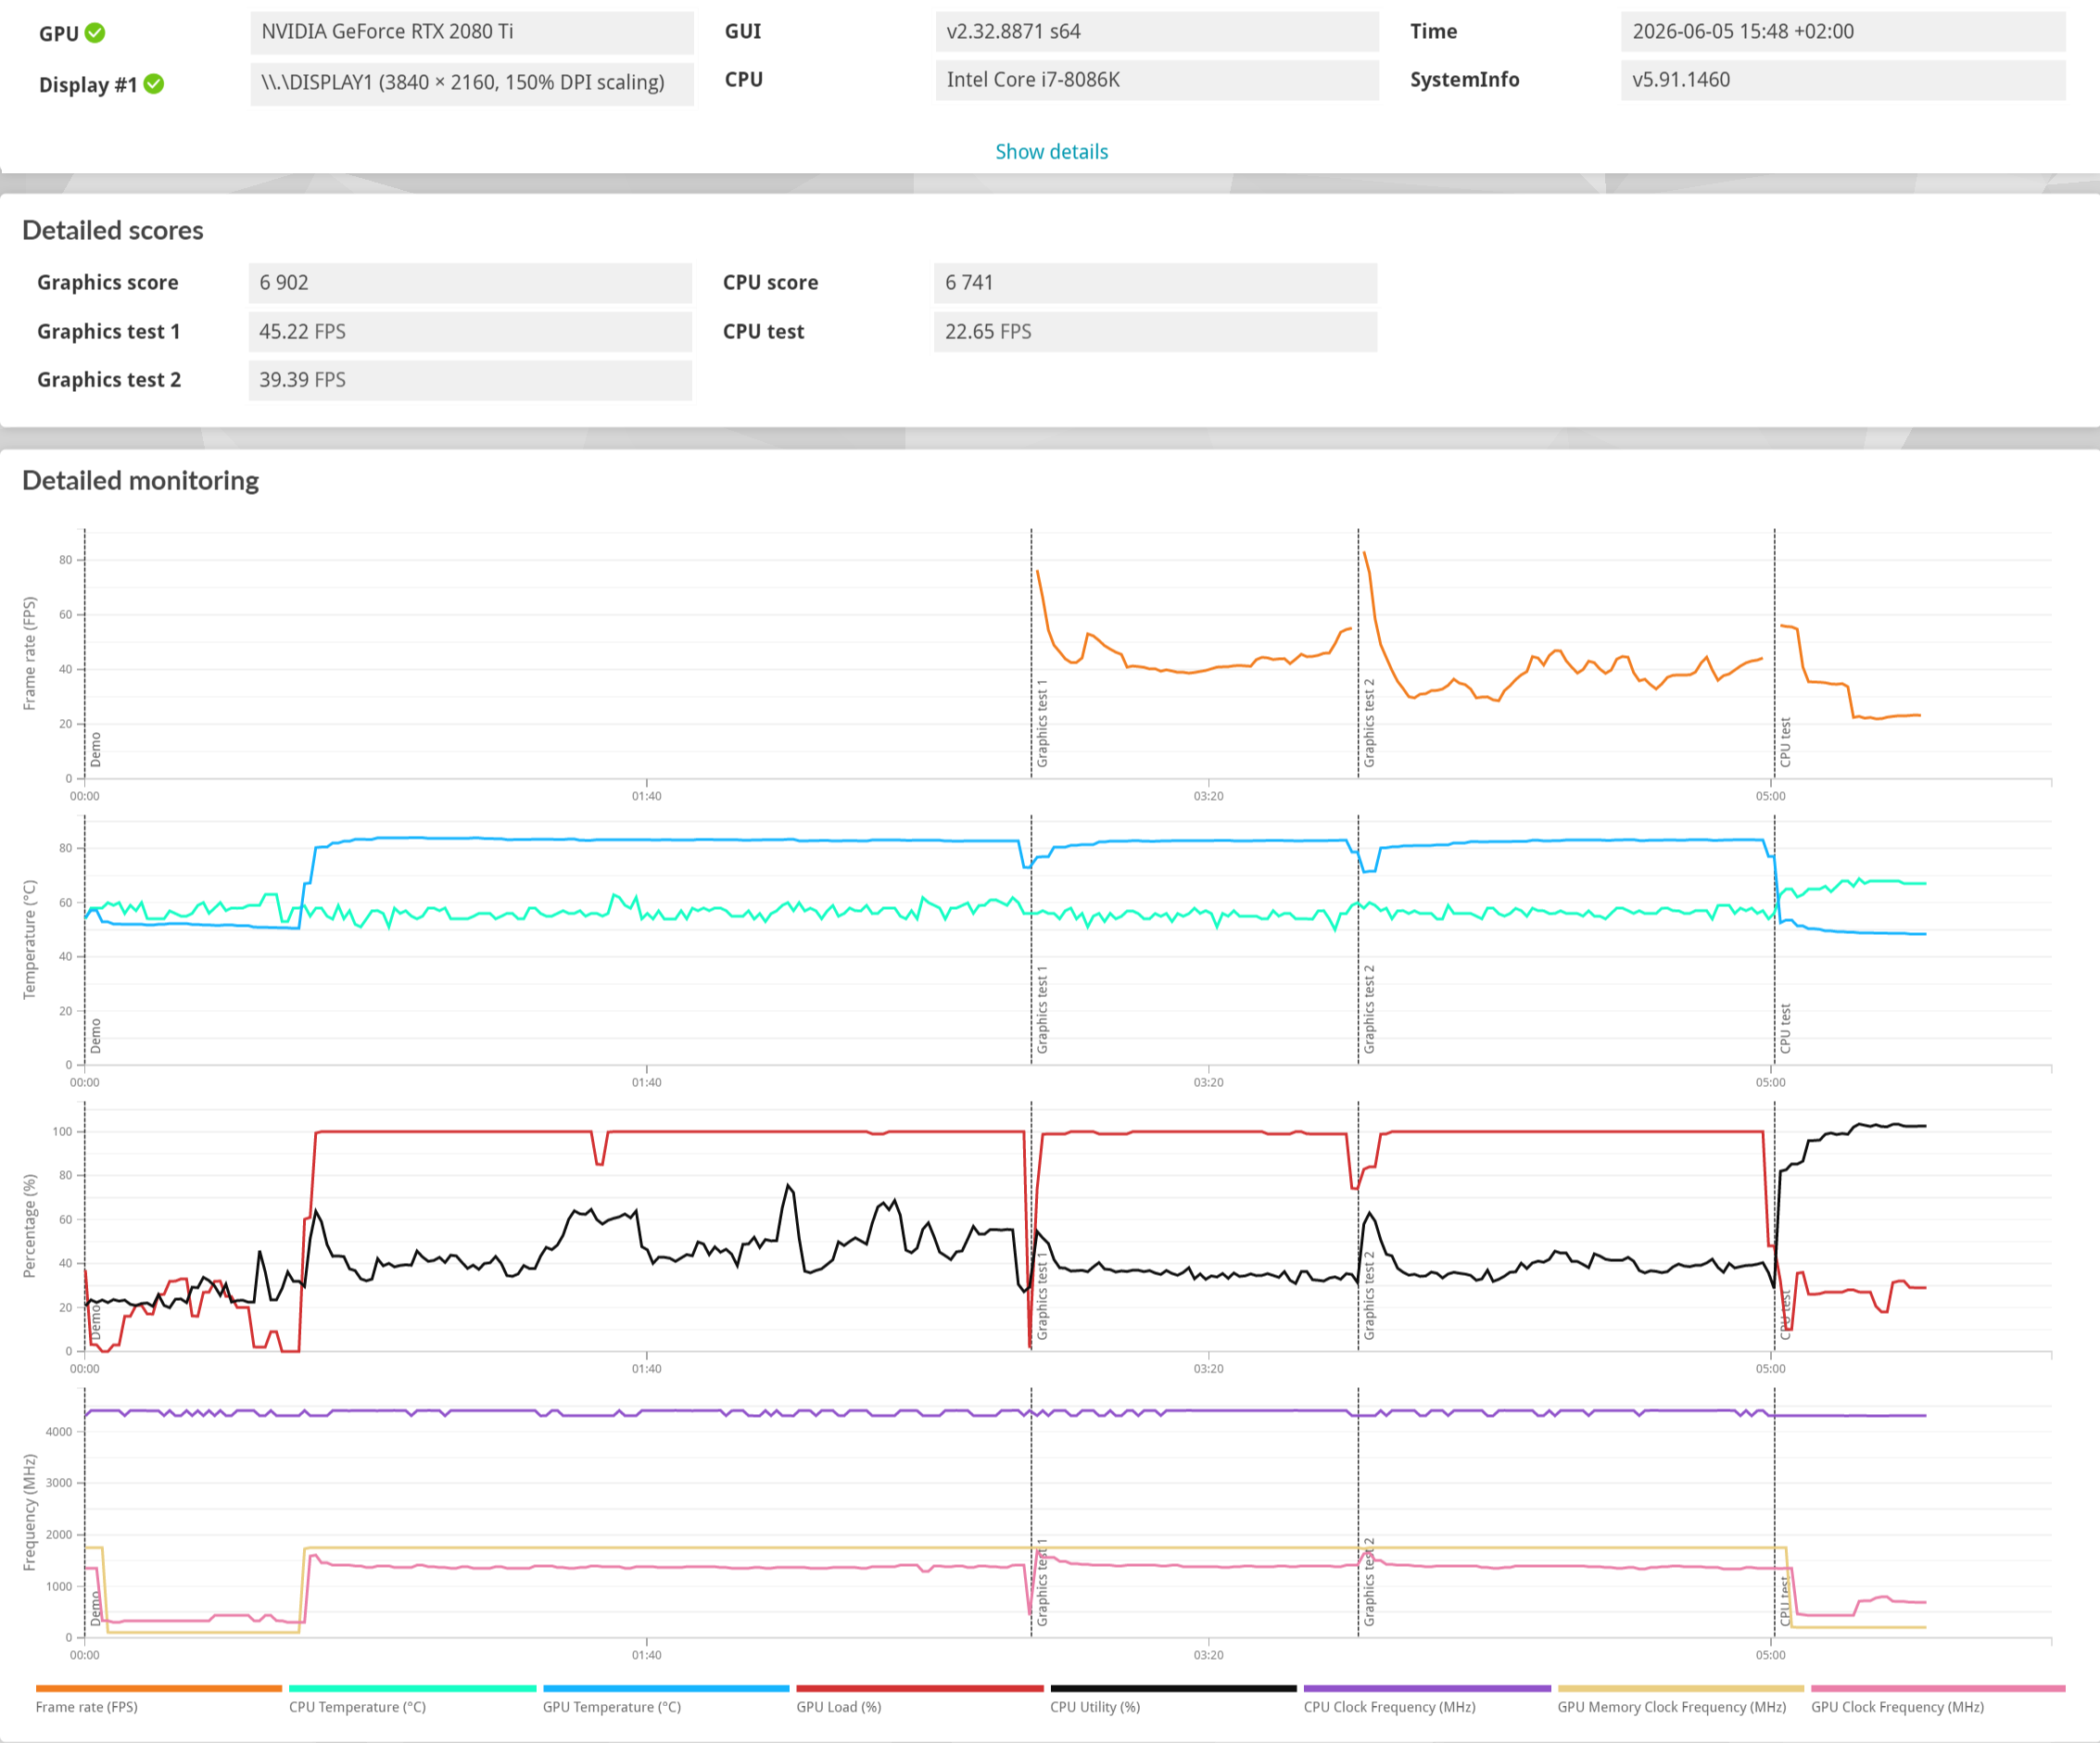Click the CPU test marker in Frame rate chart
The image size is (2100, 1743).
[1786, 742]
